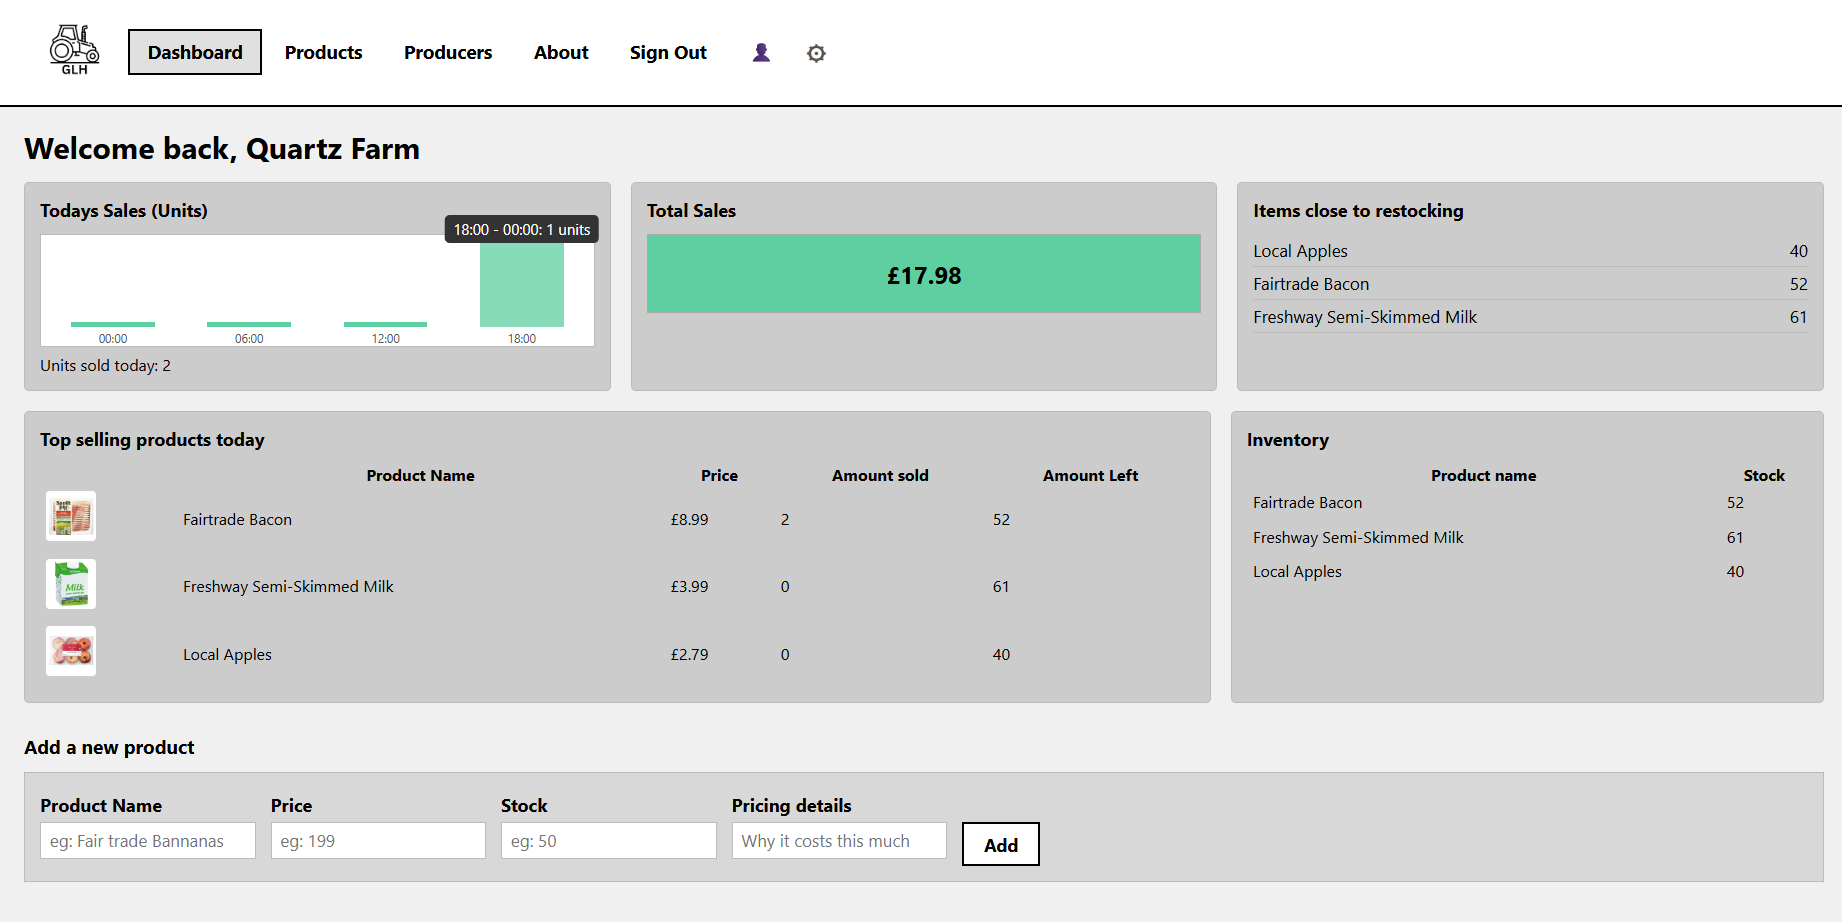Focus the Product Name input field

(148, 841)
